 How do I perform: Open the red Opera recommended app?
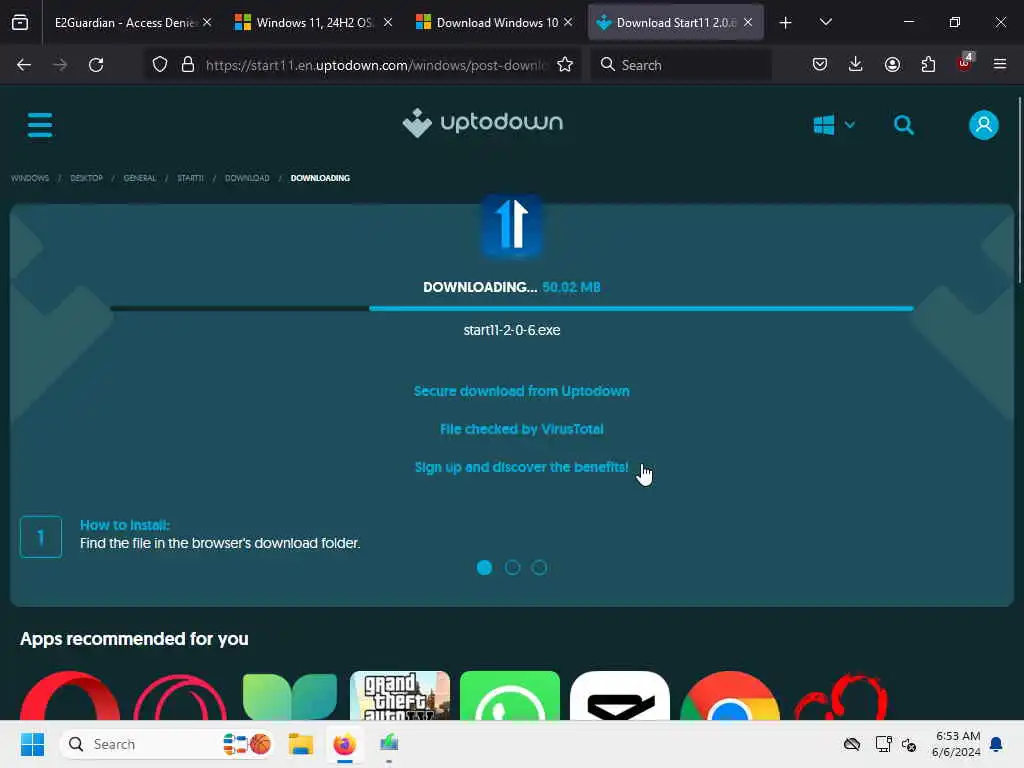(70, 696)
